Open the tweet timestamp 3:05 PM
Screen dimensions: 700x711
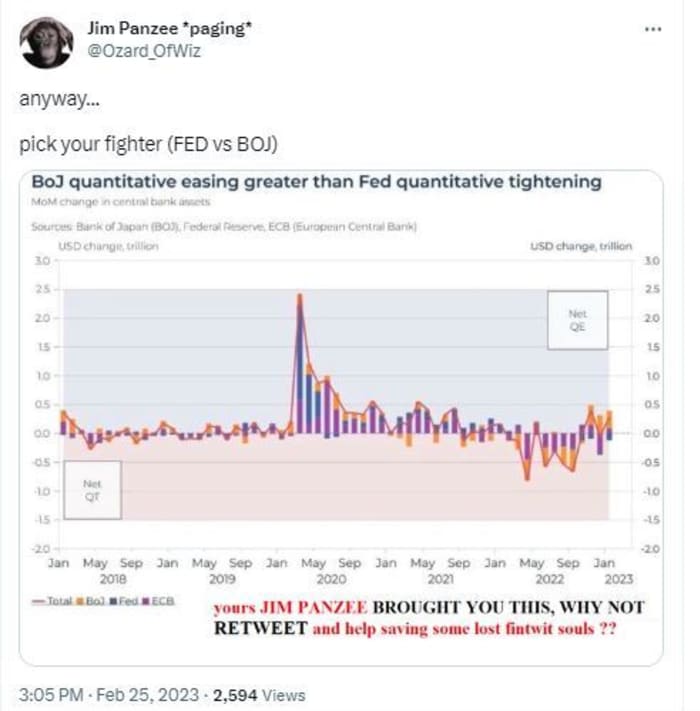(x=51, y=695)
